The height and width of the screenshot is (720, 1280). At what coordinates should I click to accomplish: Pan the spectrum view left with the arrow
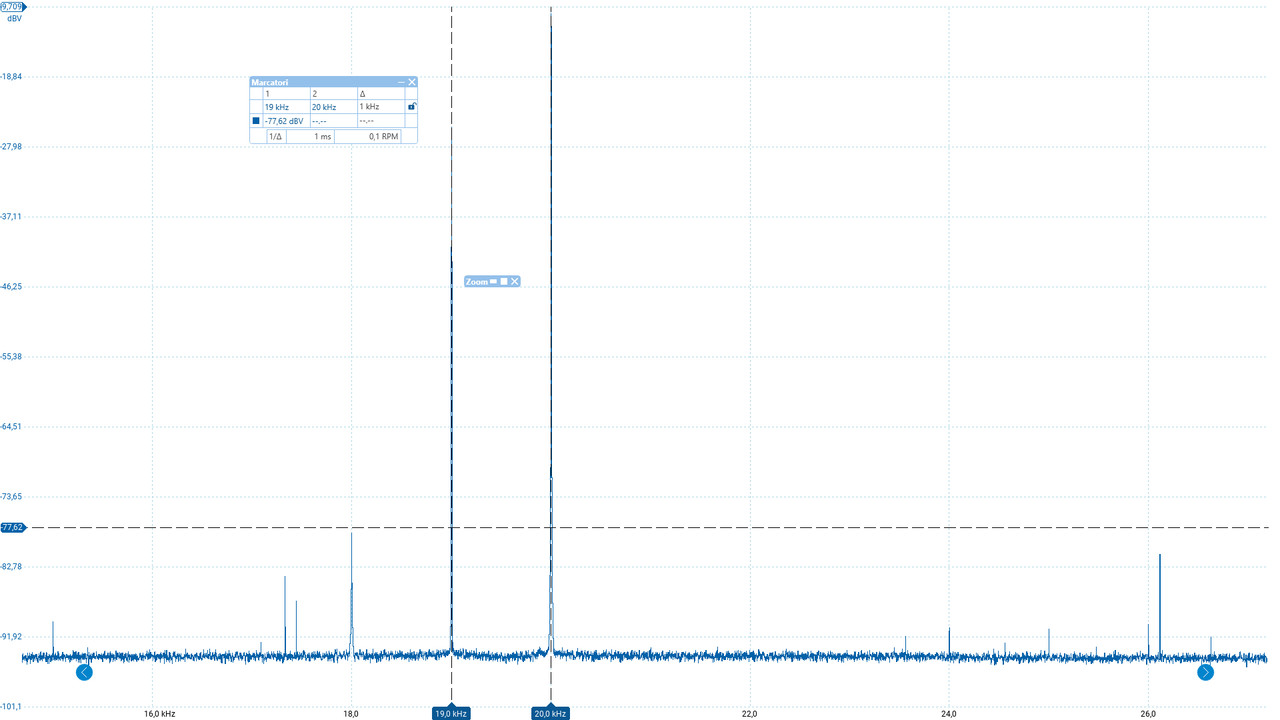click(84, 672)
